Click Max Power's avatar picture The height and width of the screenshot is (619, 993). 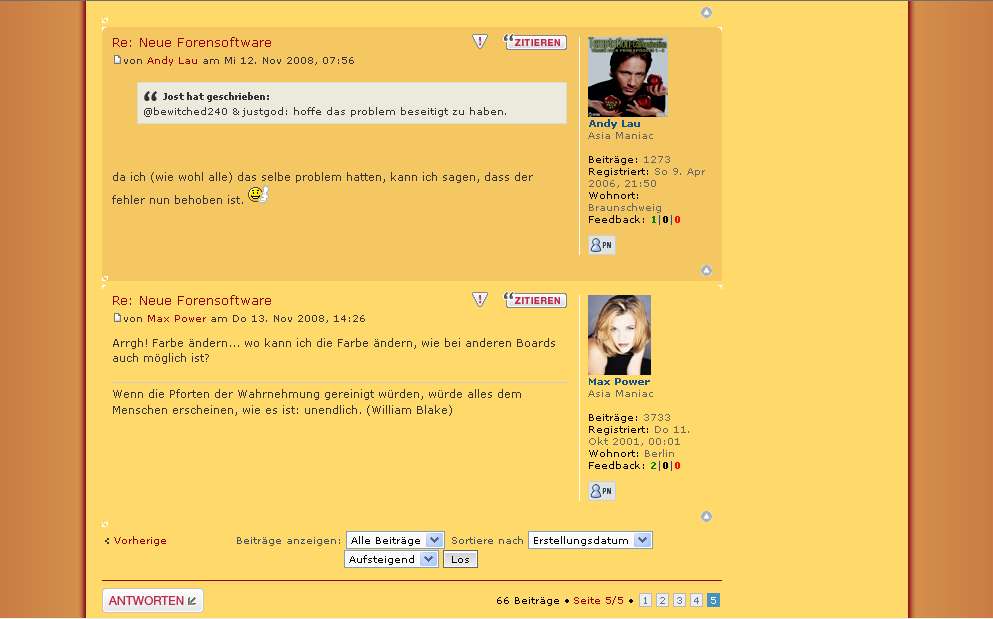point(619,335)
